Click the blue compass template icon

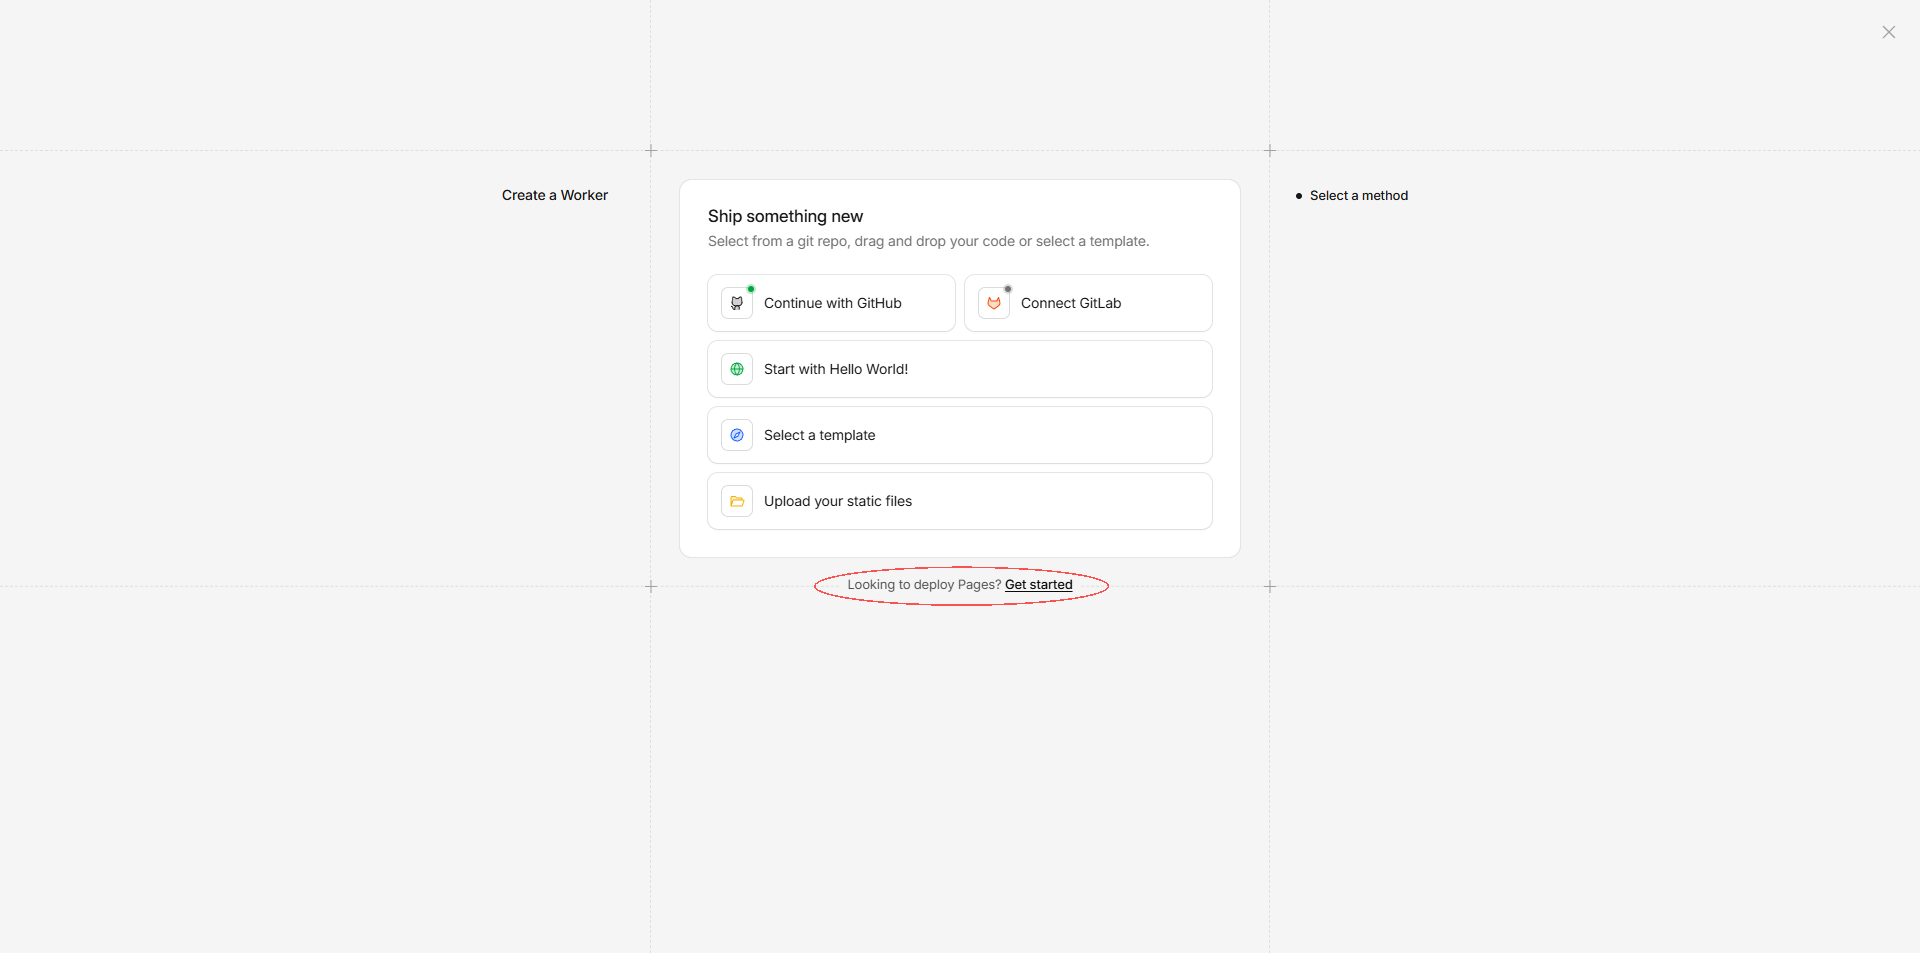coord(737,435)
